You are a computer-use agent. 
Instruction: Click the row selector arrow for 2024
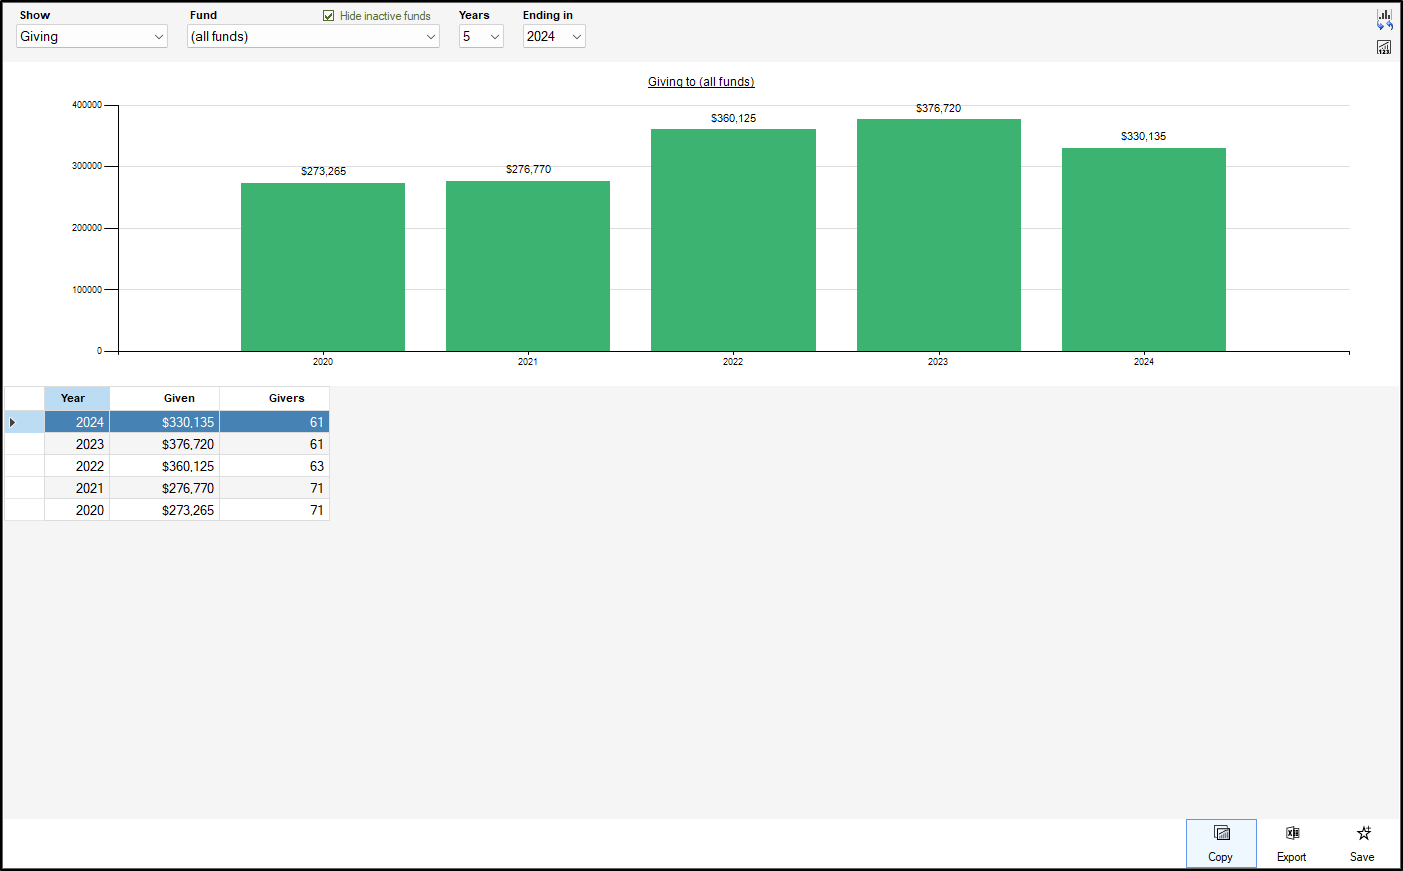(x=13, y=422)
